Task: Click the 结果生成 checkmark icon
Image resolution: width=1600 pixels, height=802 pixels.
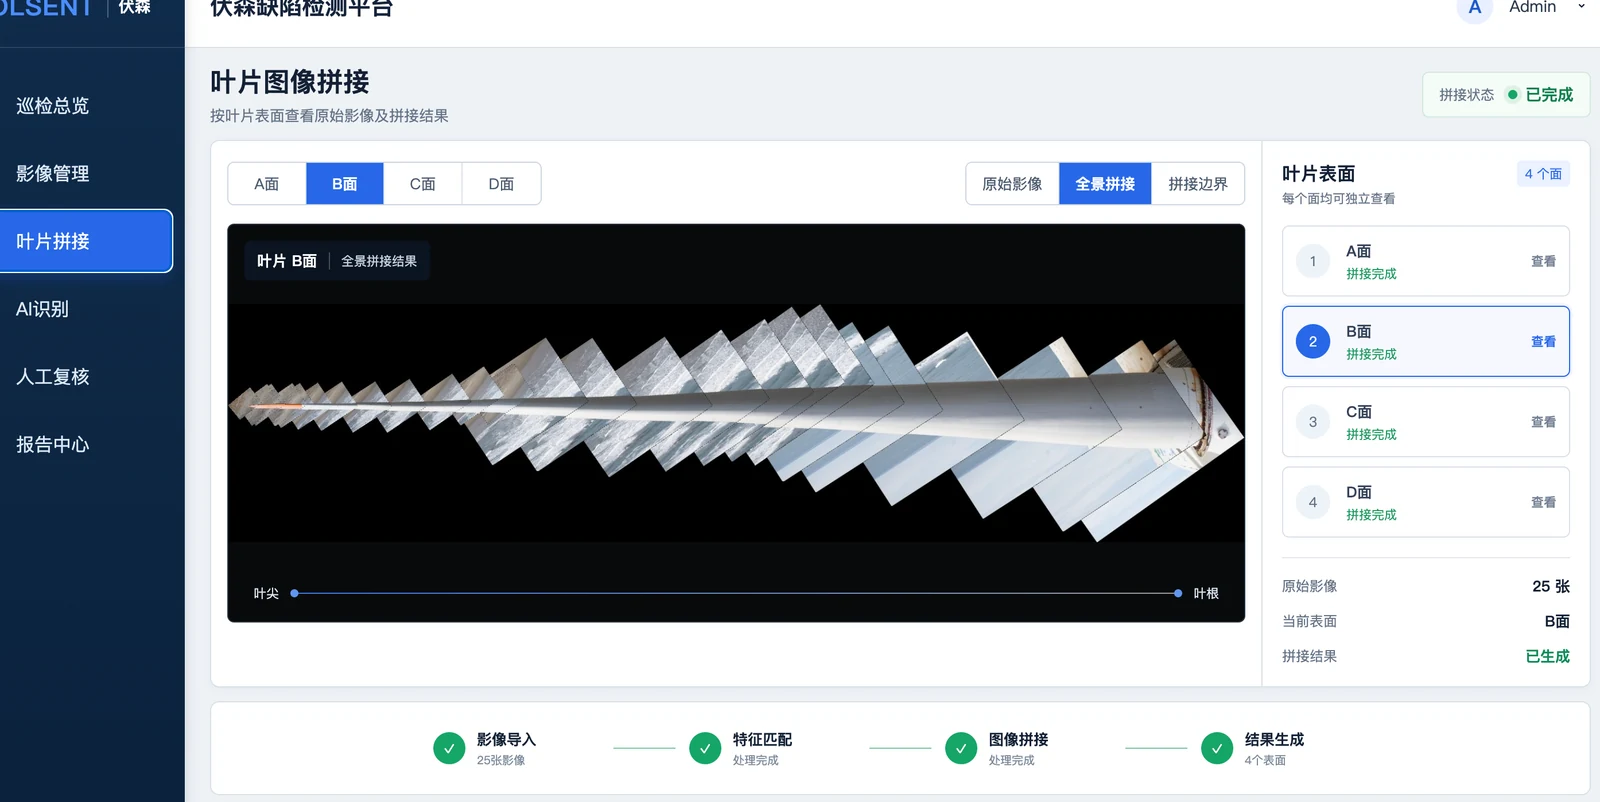Action: point(1217,748)
